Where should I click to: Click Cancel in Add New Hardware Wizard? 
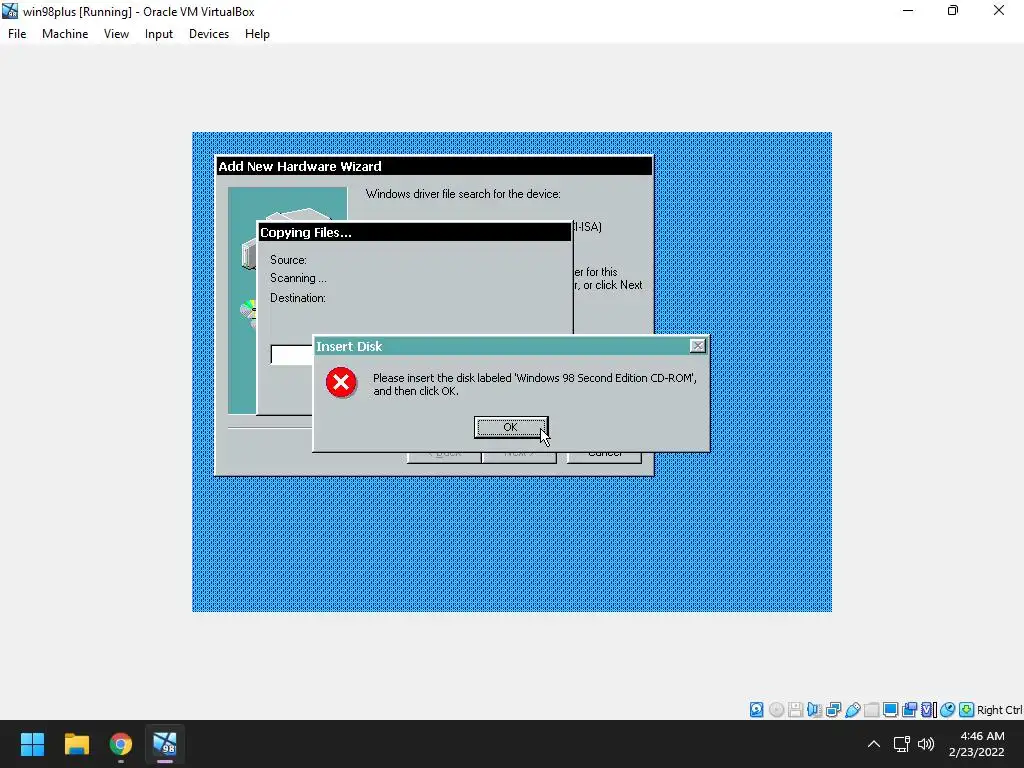pyautogui.click(x=604, y=455)
